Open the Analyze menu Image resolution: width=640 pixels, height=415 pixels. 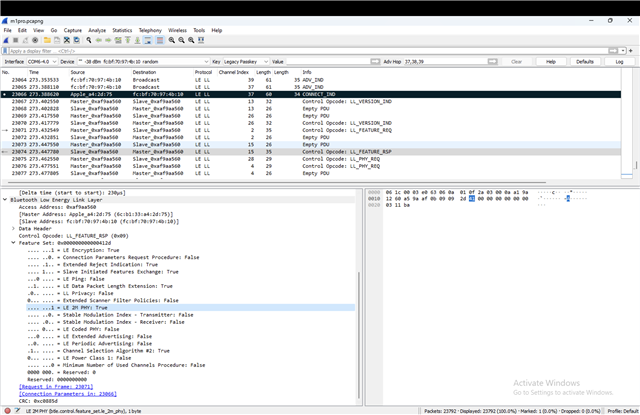(x=97, y=30)
